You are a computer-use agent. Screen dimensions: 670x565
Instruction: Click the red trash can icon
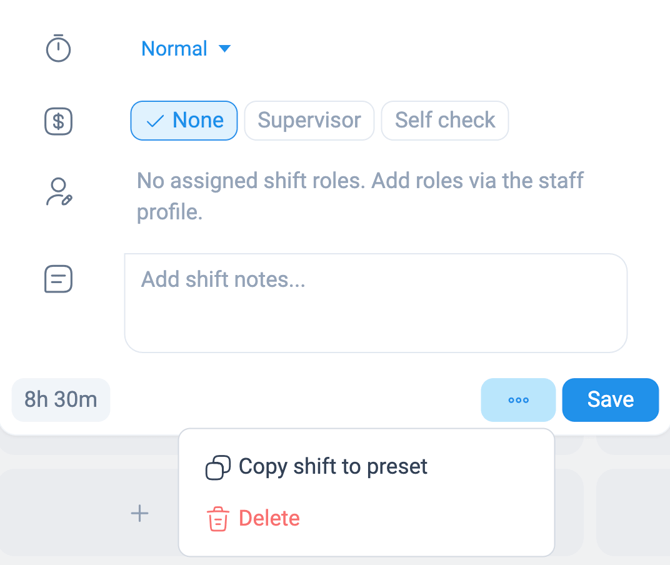point(218,519)
